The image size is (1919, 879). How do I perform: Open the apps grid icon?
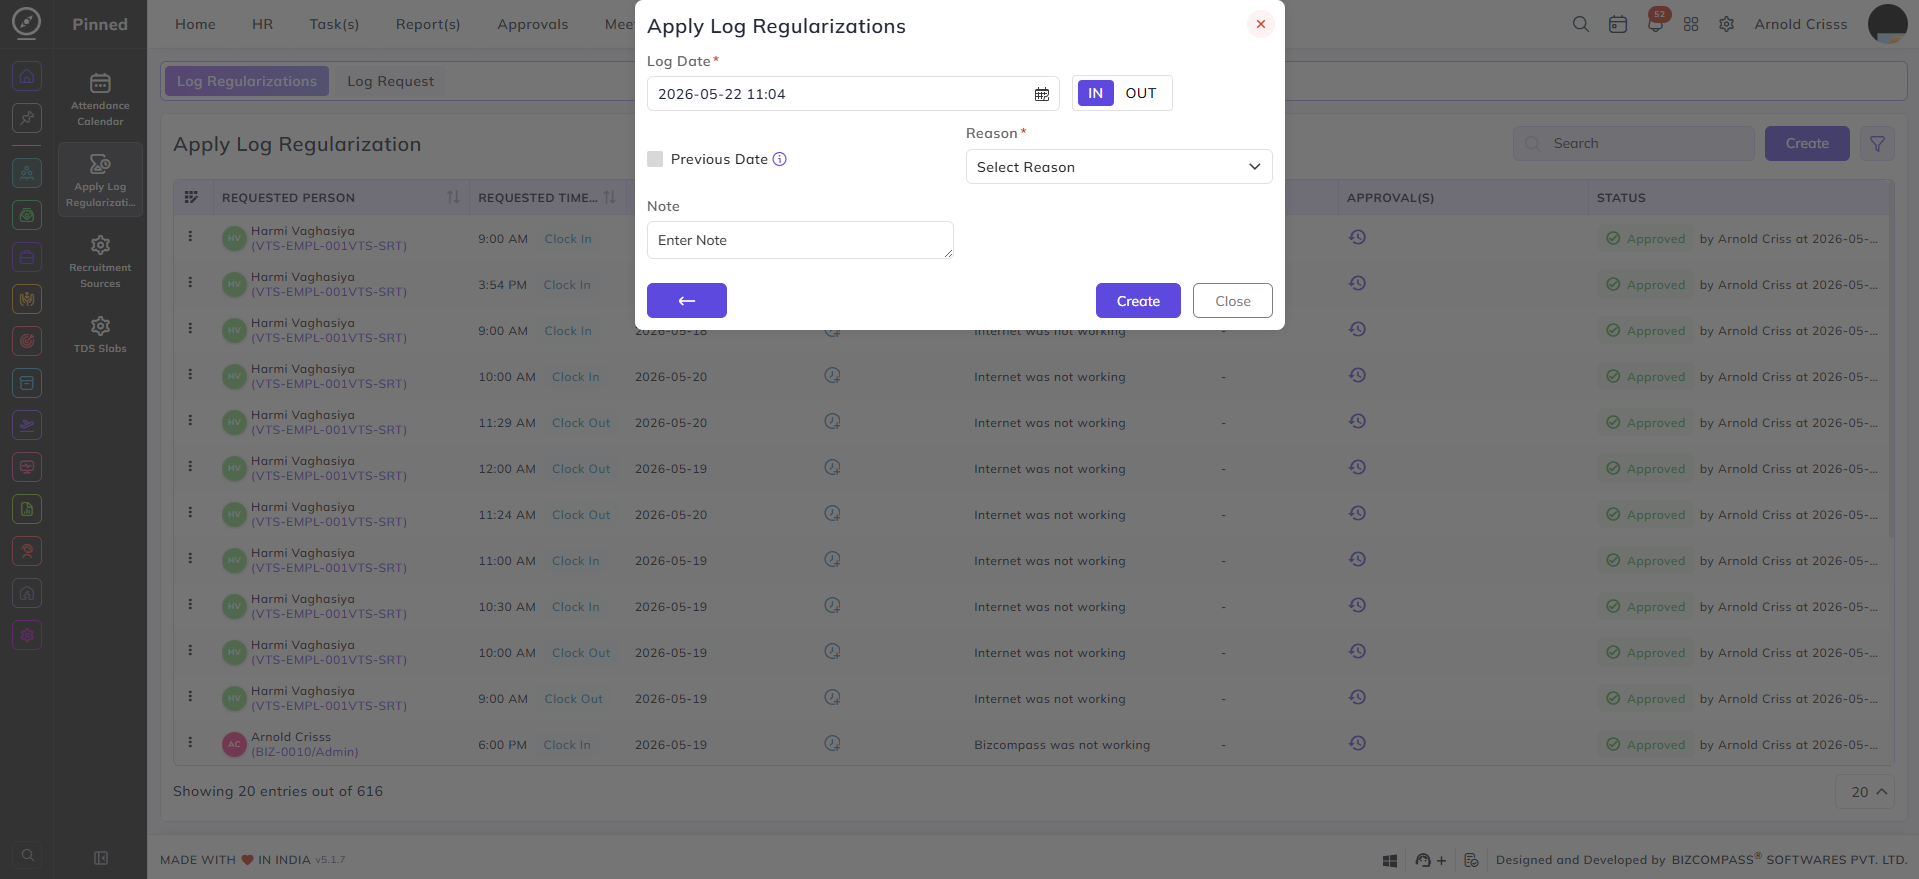(x=1691, y=24)
